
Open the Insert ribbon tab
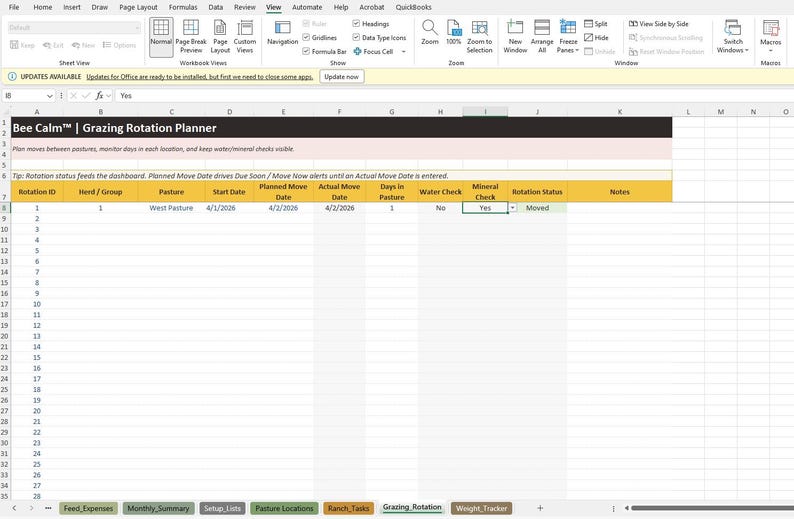tap(72, 7)
